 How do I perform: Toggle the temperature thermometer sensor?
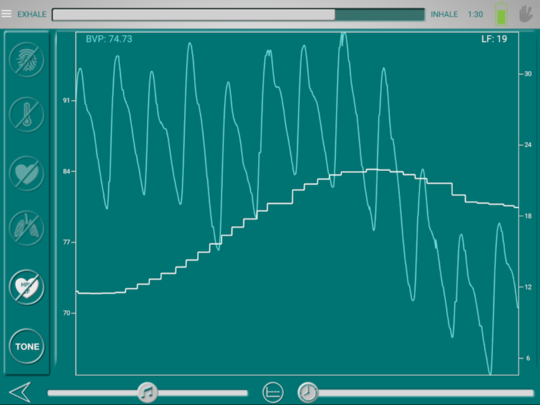click(x=27, y=114)
